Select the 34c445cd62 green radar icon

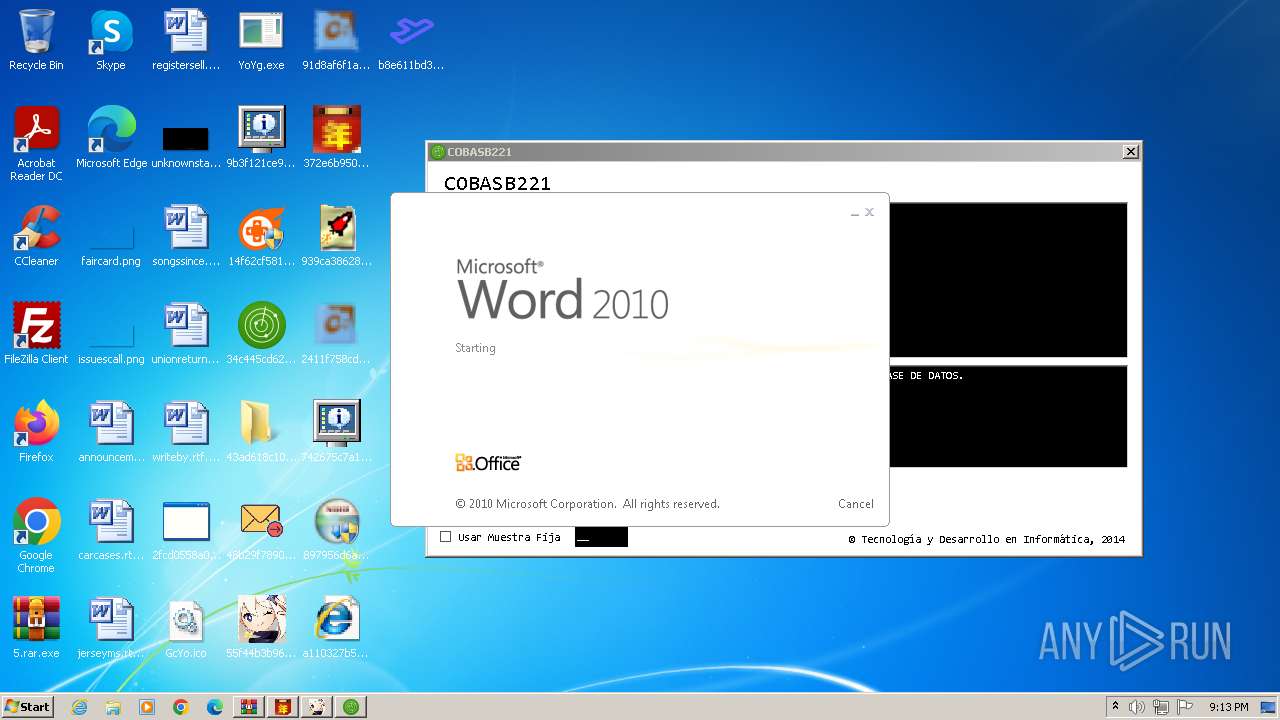point(261,334)
